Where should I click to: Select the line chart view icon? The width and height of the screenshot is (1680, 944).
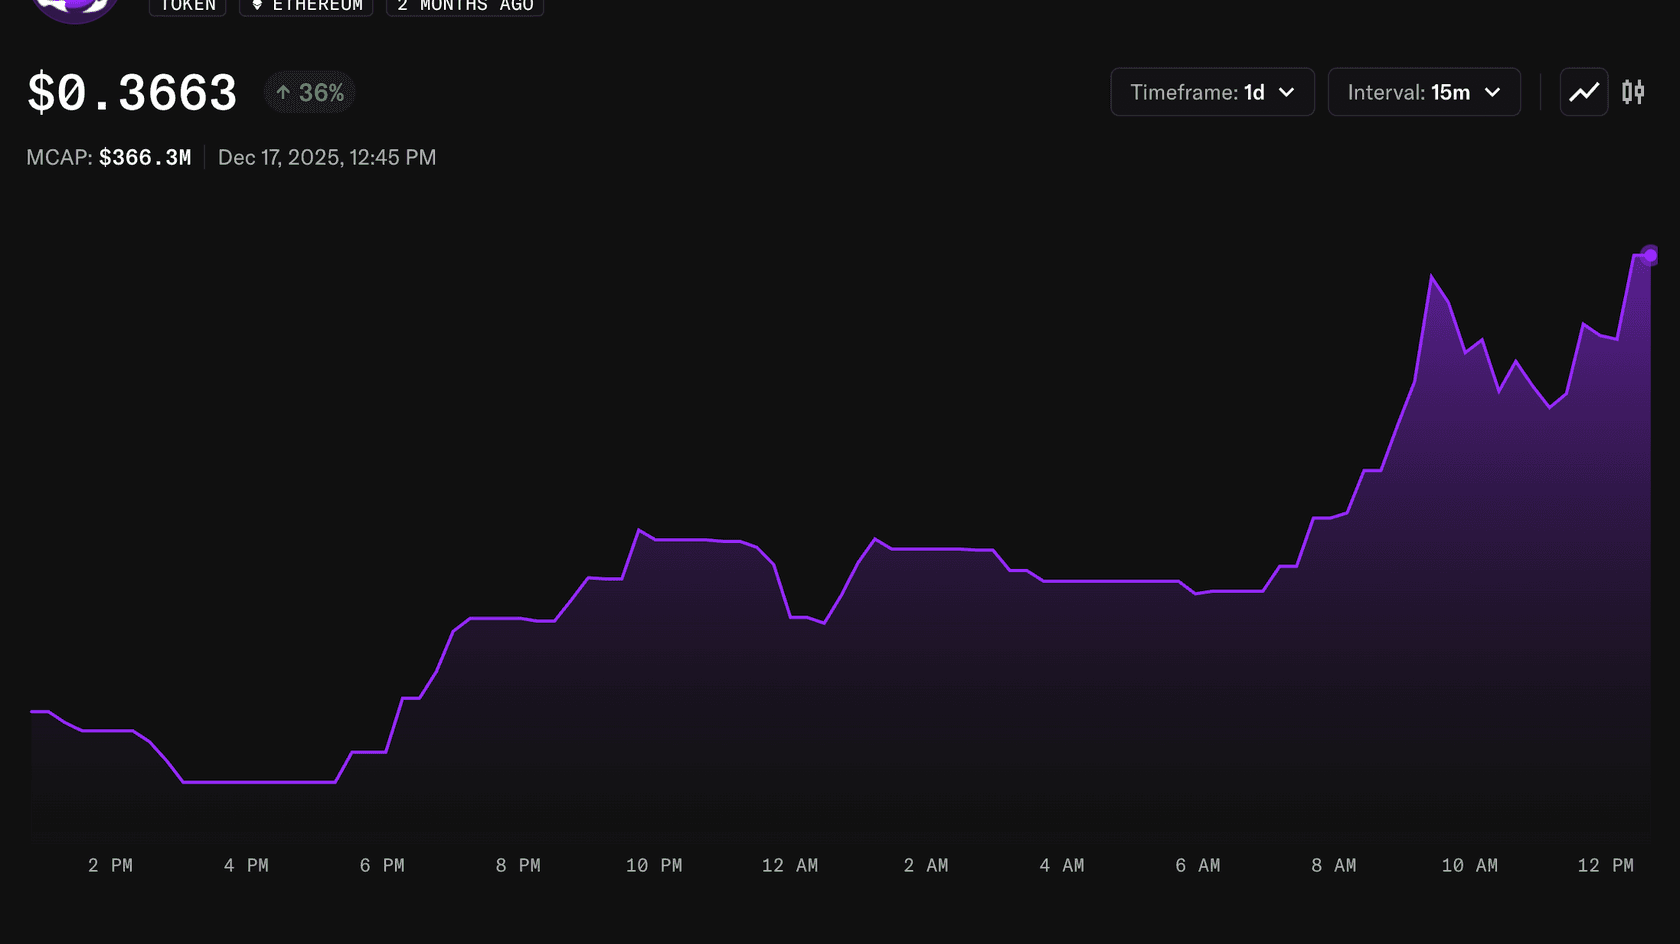coord(1583,91)
